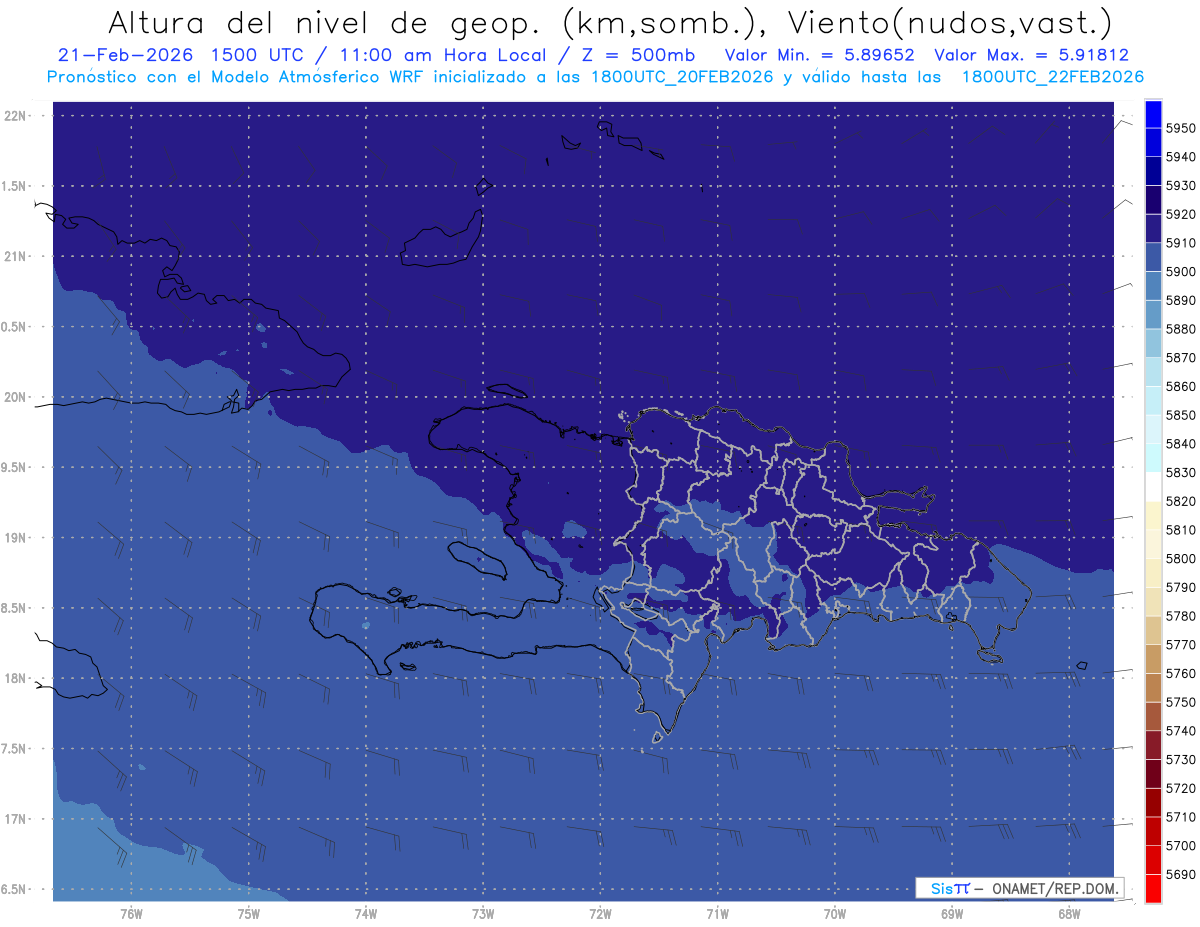
Task: Click the SisTT ONAMET/REP.DOM. logo box
Action: 1019,888
